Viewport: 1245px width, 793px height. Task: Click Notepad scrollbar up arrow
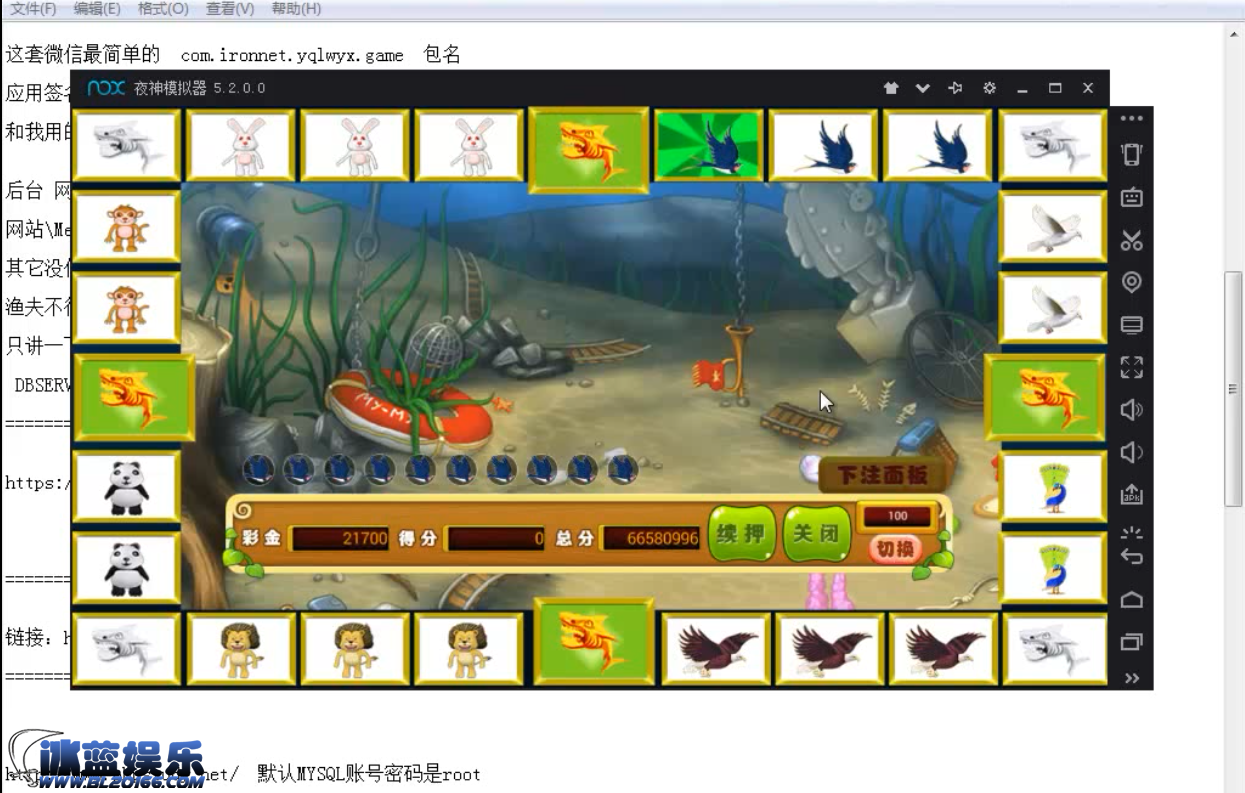(1233, 34)
